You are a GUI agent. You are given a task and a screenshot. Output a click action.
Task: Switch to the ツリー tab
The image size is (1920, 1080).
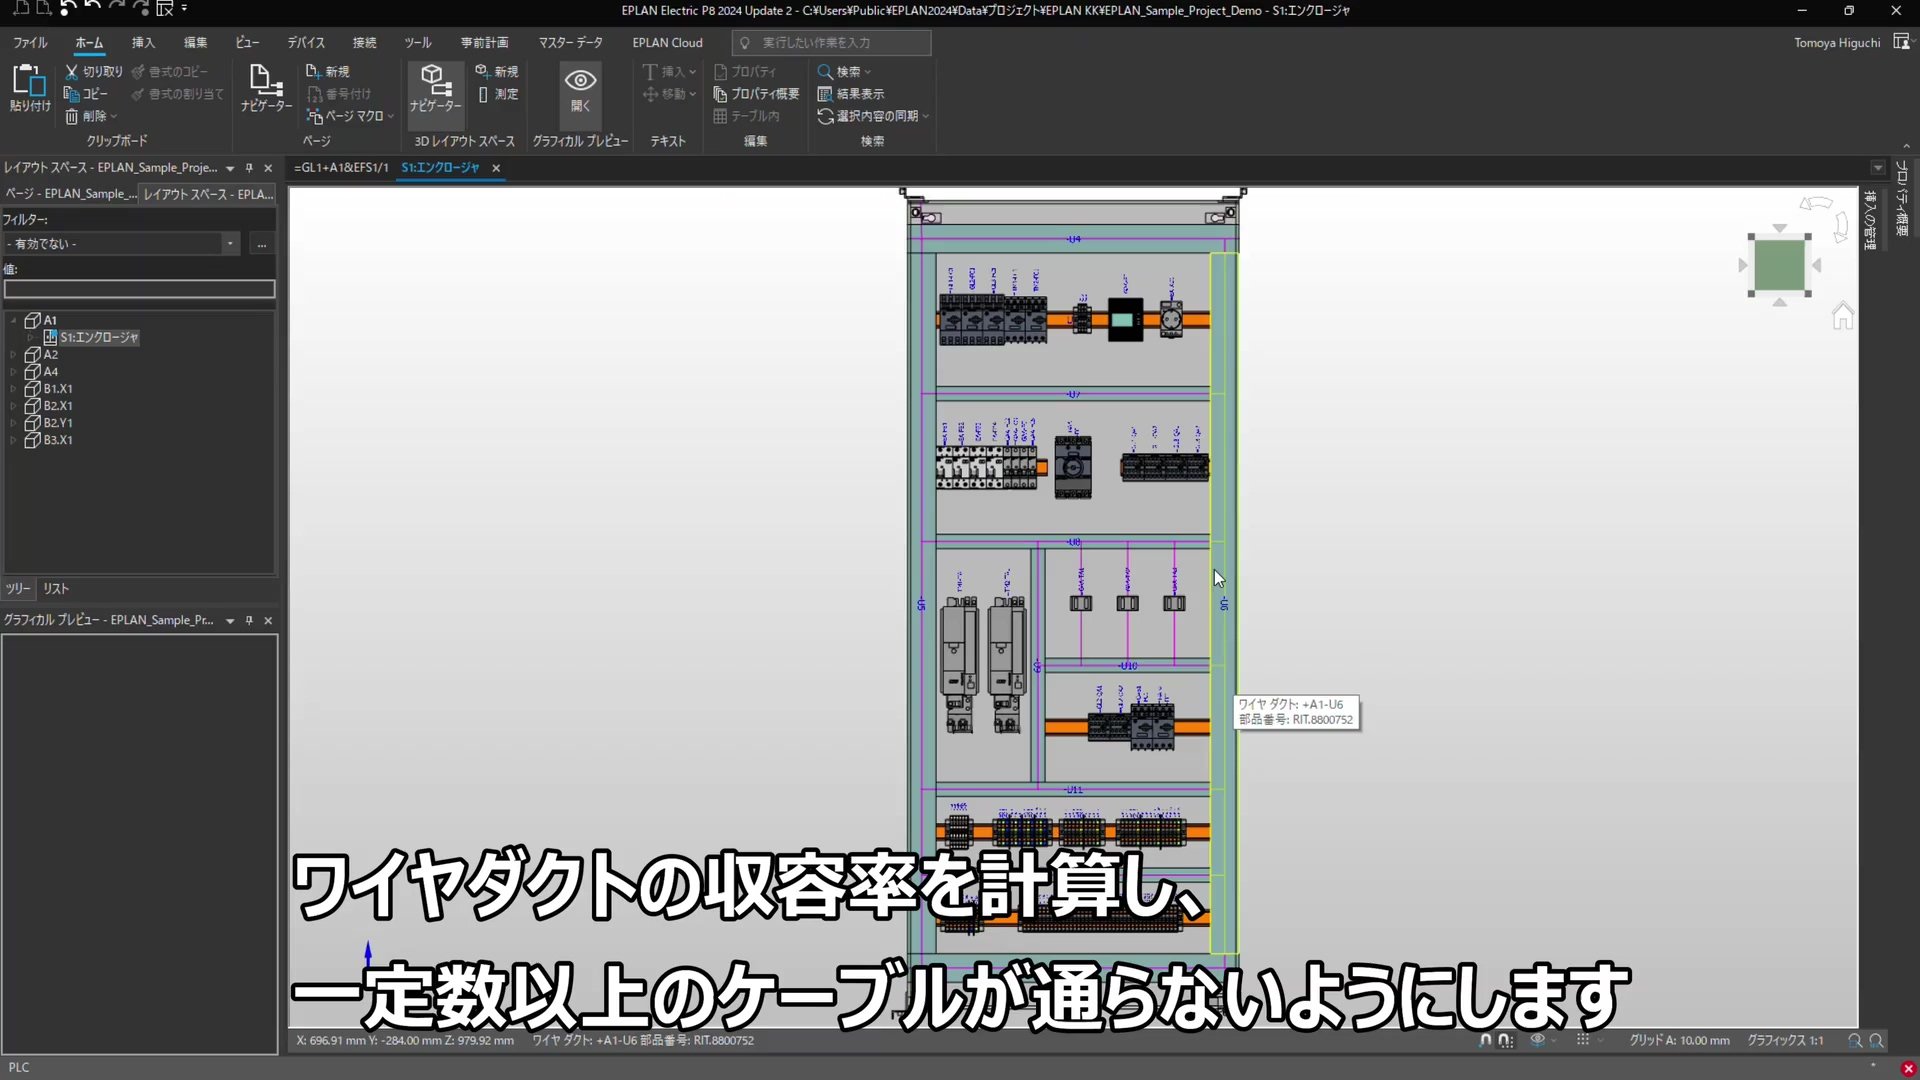(18, 589)
